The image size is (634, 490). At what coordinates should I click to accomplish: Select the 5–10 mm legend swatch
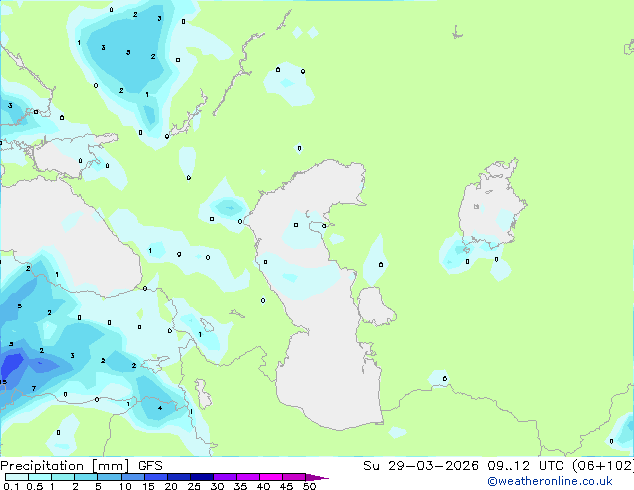point(110,477)
